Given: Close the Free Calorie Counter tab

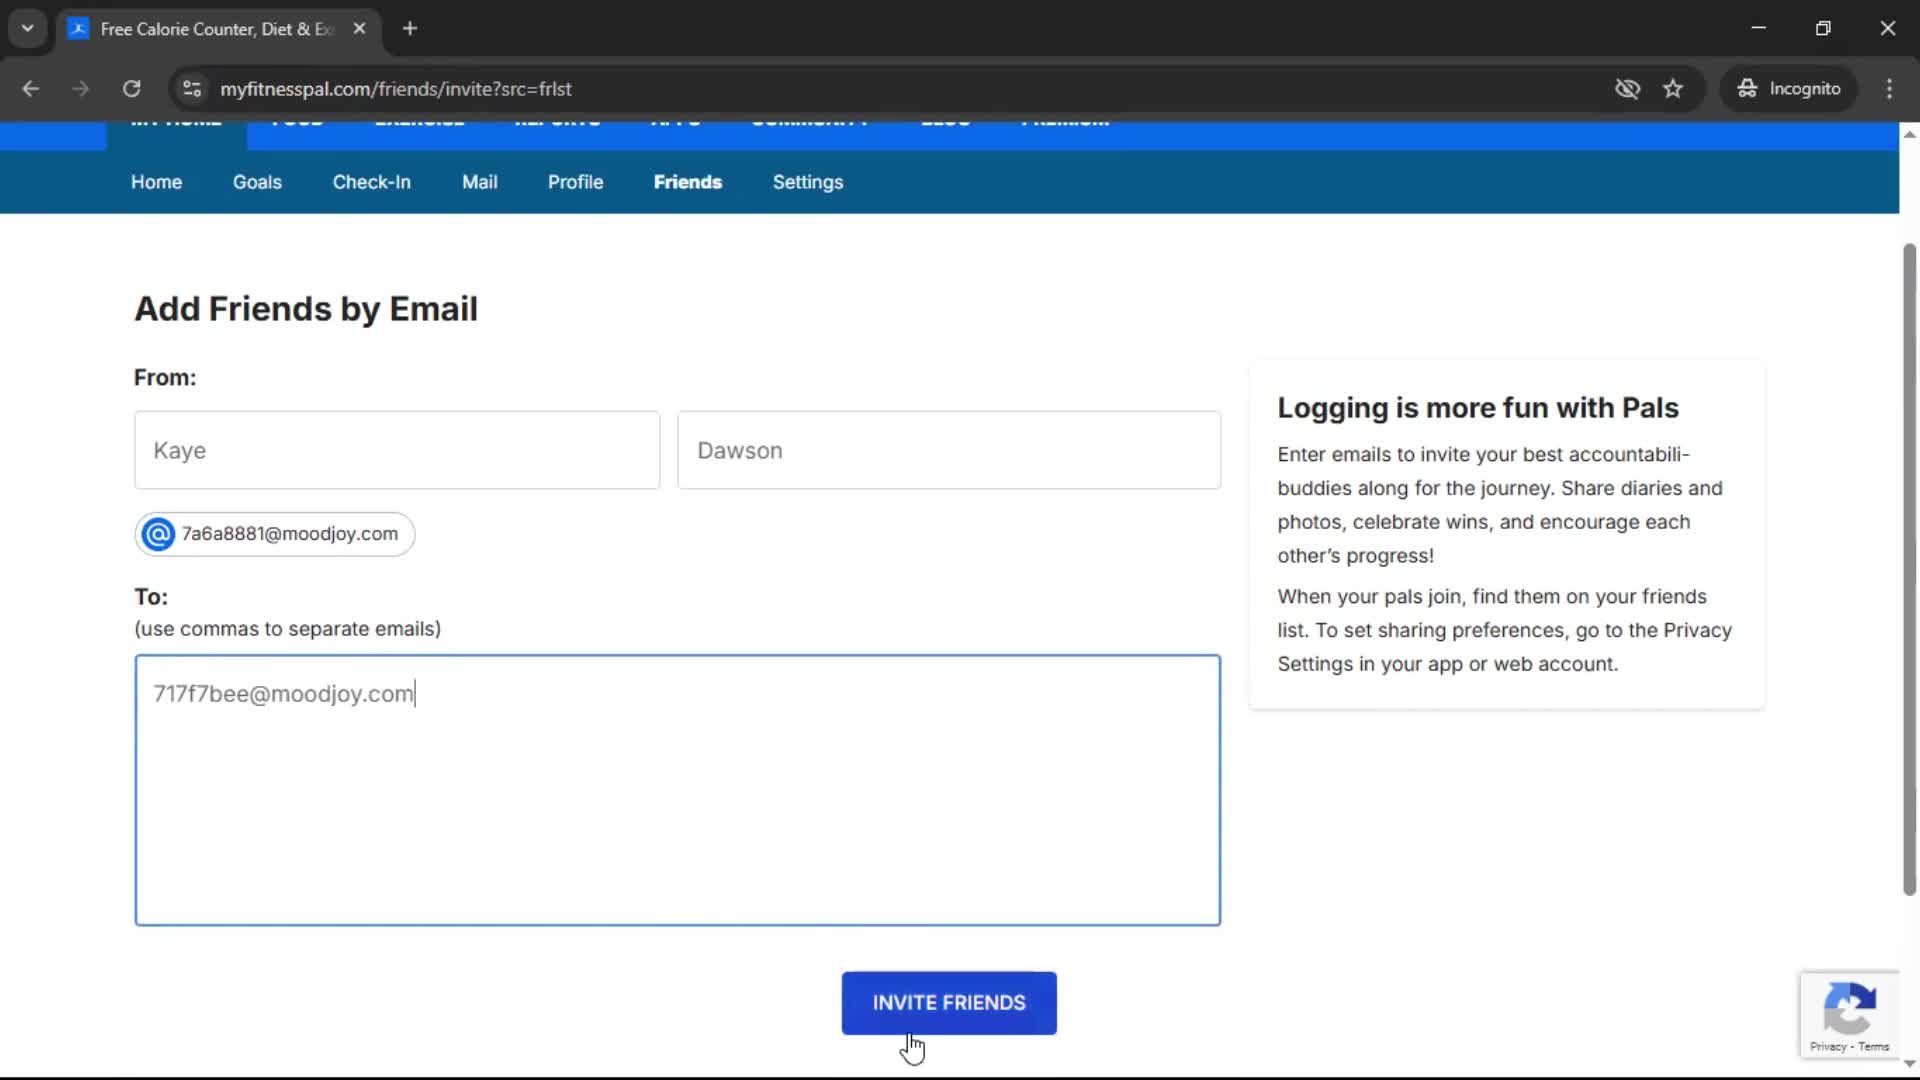Looking at the screenshot, I should click(x=359, y=28).
